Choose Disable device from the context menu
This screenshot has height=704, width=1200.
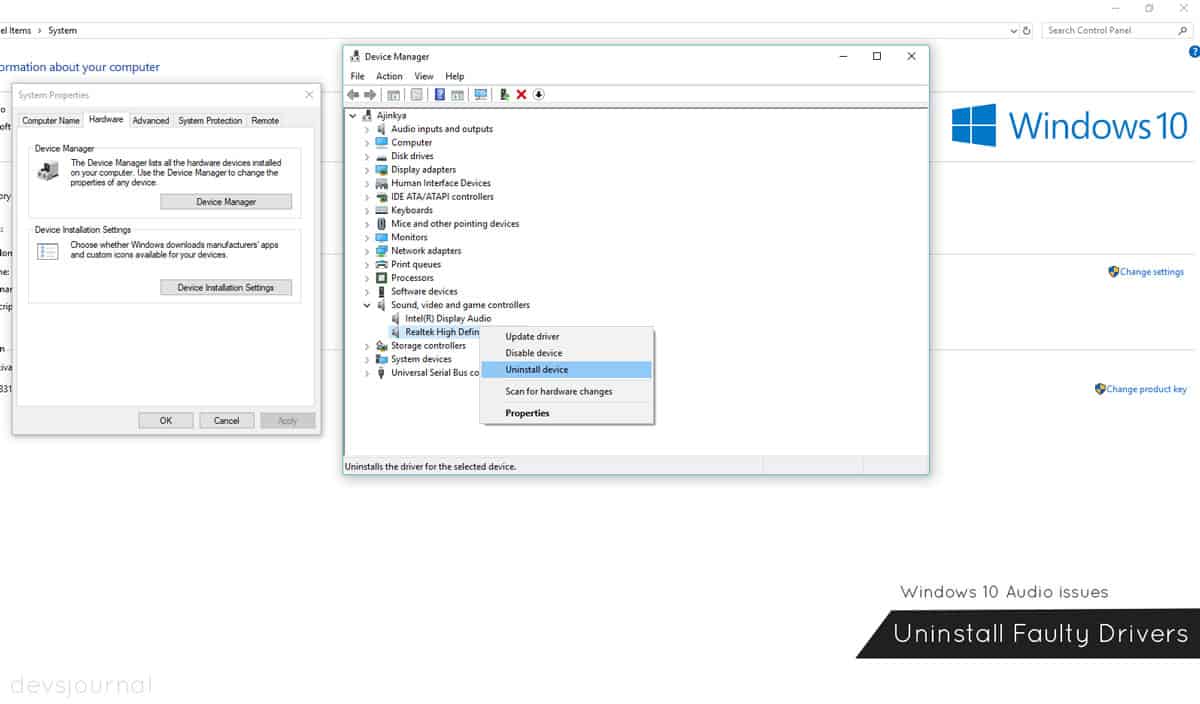tap(566, 353)
